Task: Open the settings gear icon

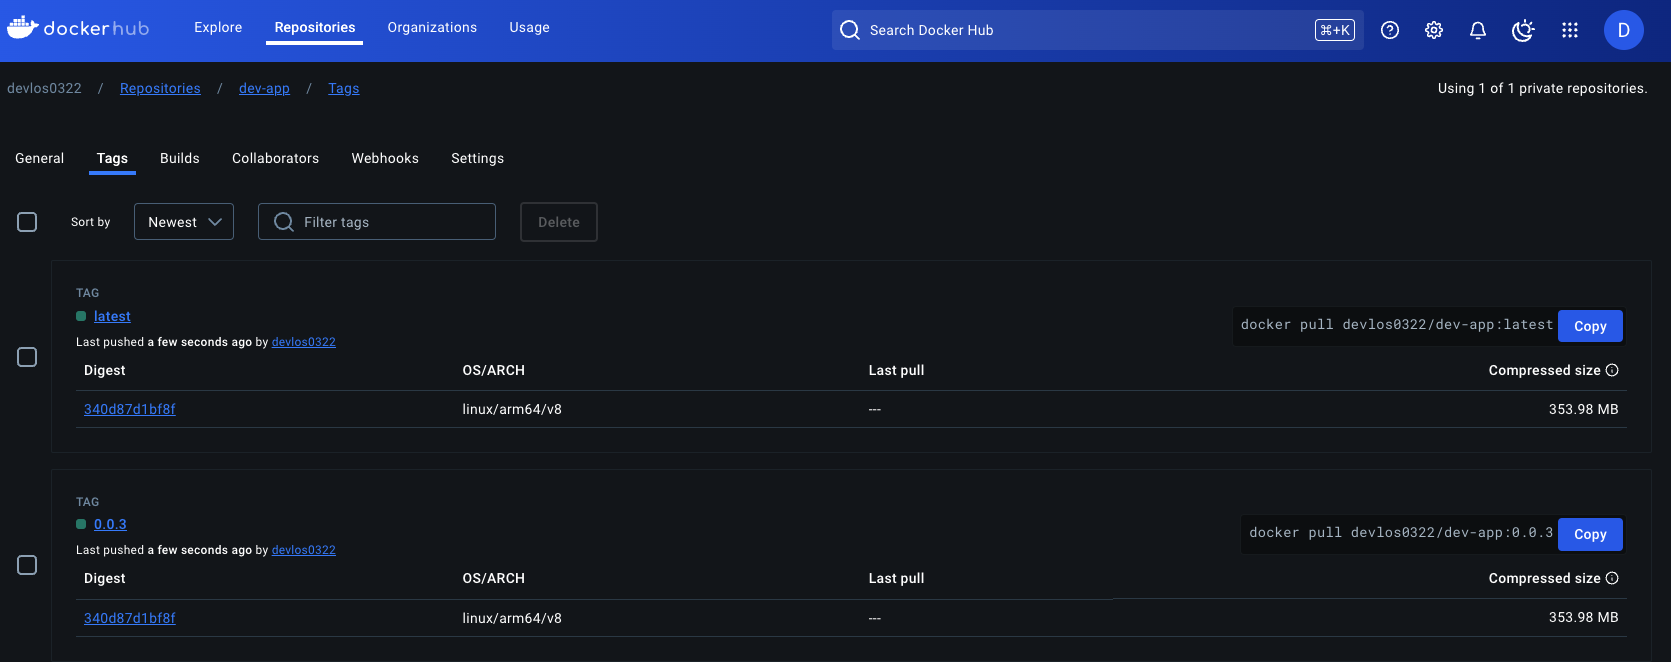Action: click(x=1434, y=30)
